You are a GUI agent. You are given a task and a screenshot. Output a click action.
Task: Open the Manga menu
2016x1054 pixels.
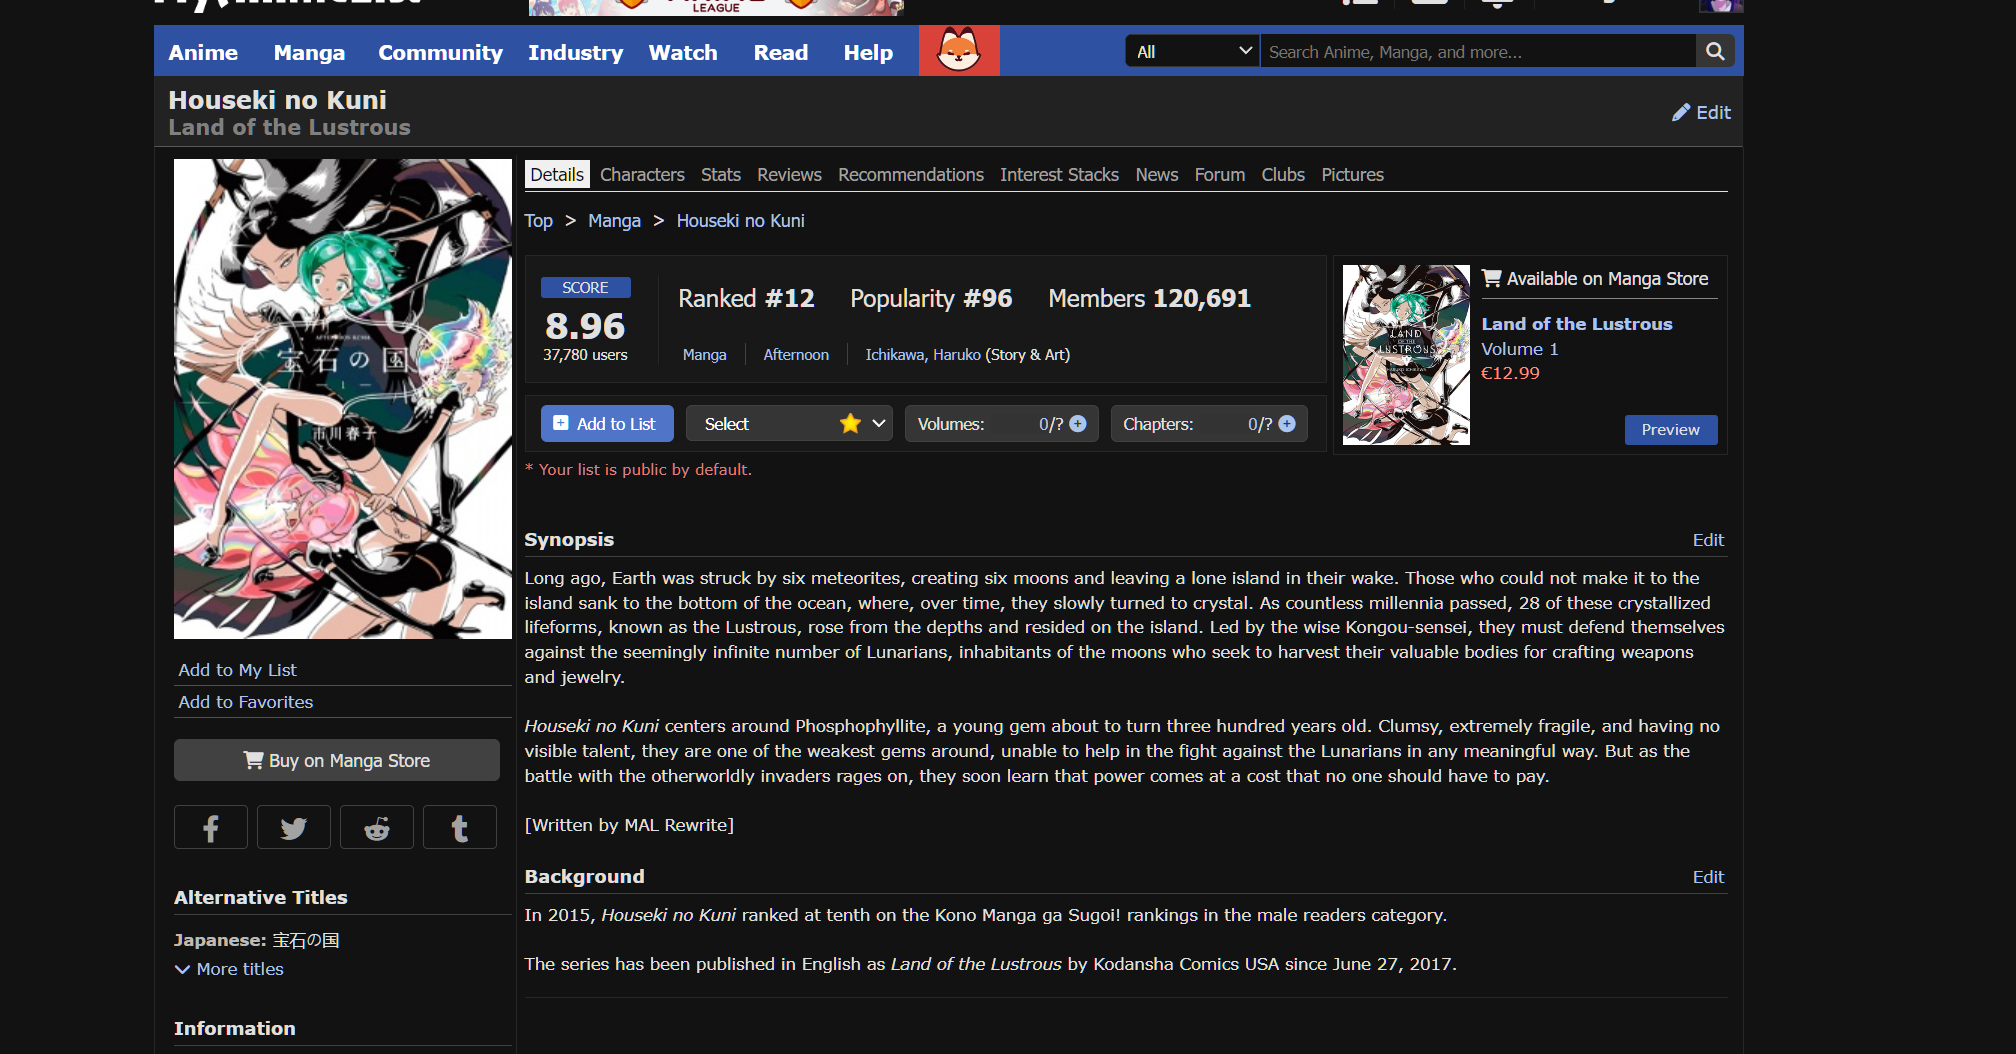tap(309, 53)
